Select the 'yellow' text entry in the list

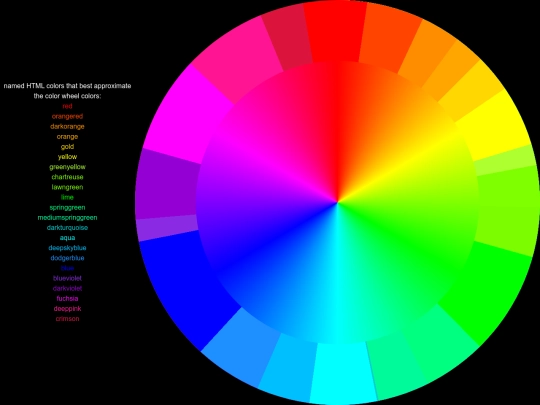click(x=68, y=157)
